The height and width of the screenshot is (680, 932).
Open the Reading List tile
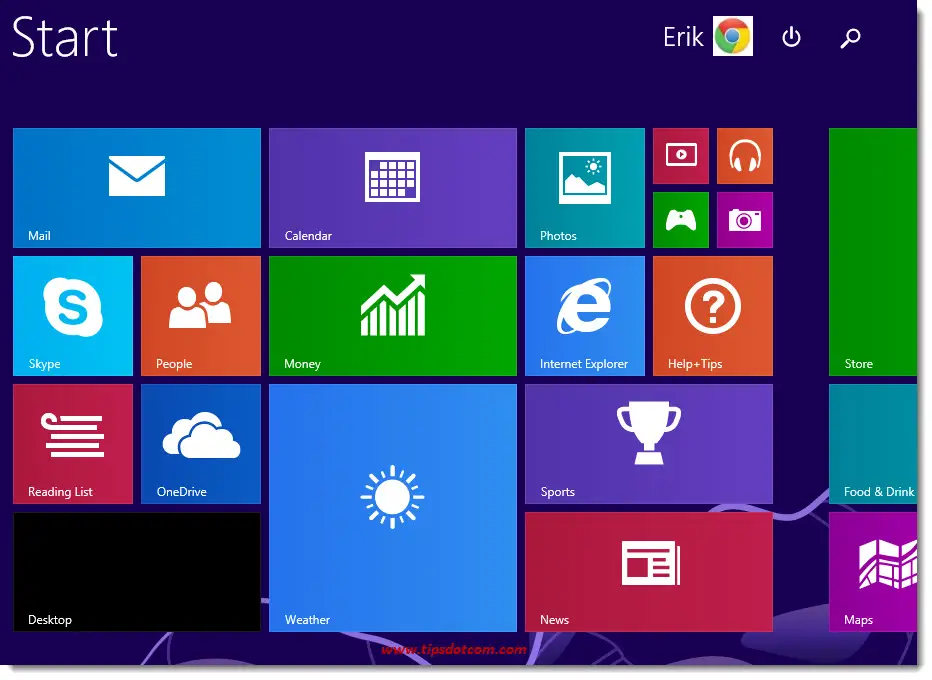pyautogui.click(x=73, y=444)
